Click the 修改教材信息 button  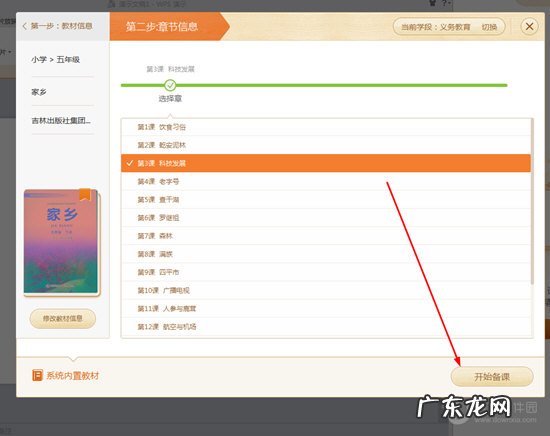tap(63, 318)
